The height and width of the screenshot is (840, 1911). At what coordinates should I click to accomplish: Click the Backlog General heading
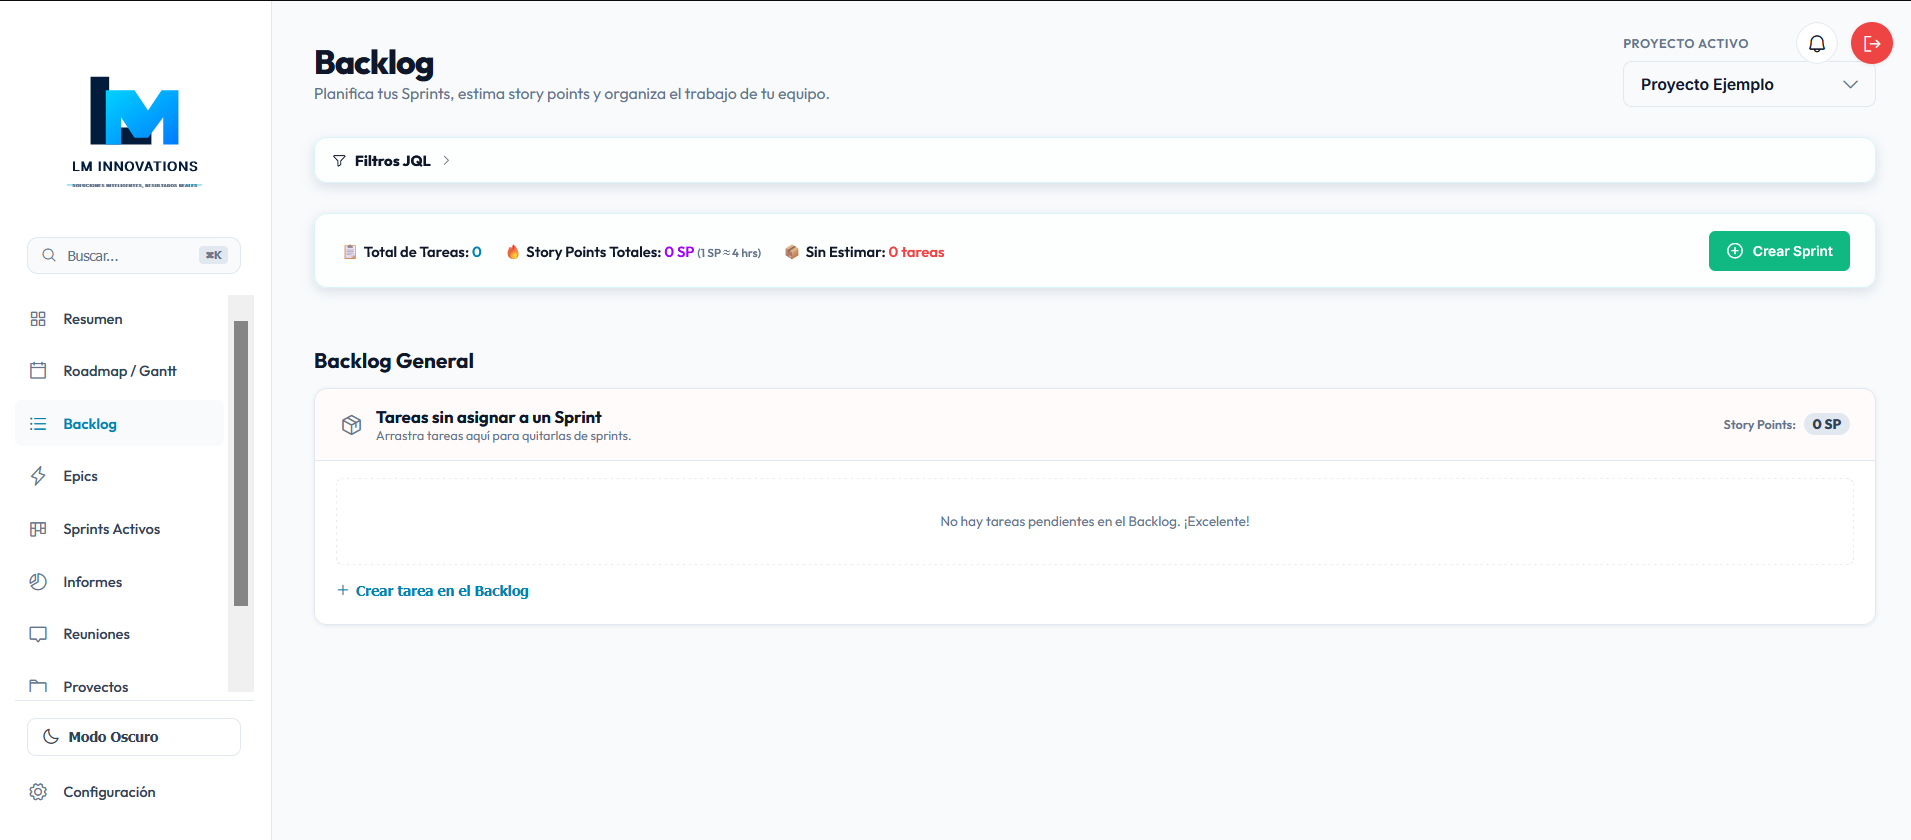pyautogui.click(x=394, y=361)
